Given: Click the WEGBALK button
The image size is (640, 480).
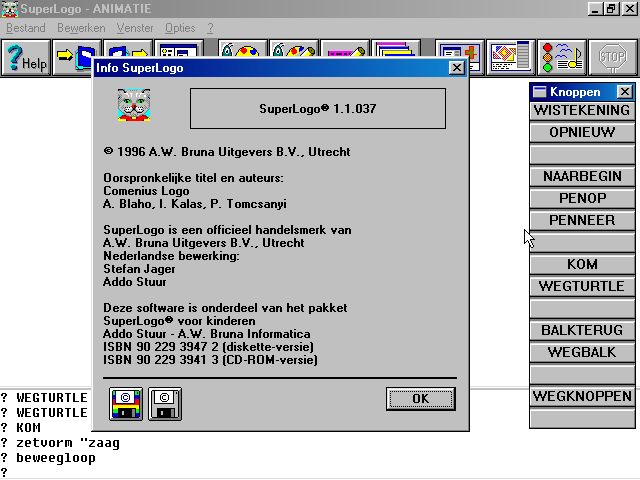Looking at the screenshot, I should pos(582,353).
